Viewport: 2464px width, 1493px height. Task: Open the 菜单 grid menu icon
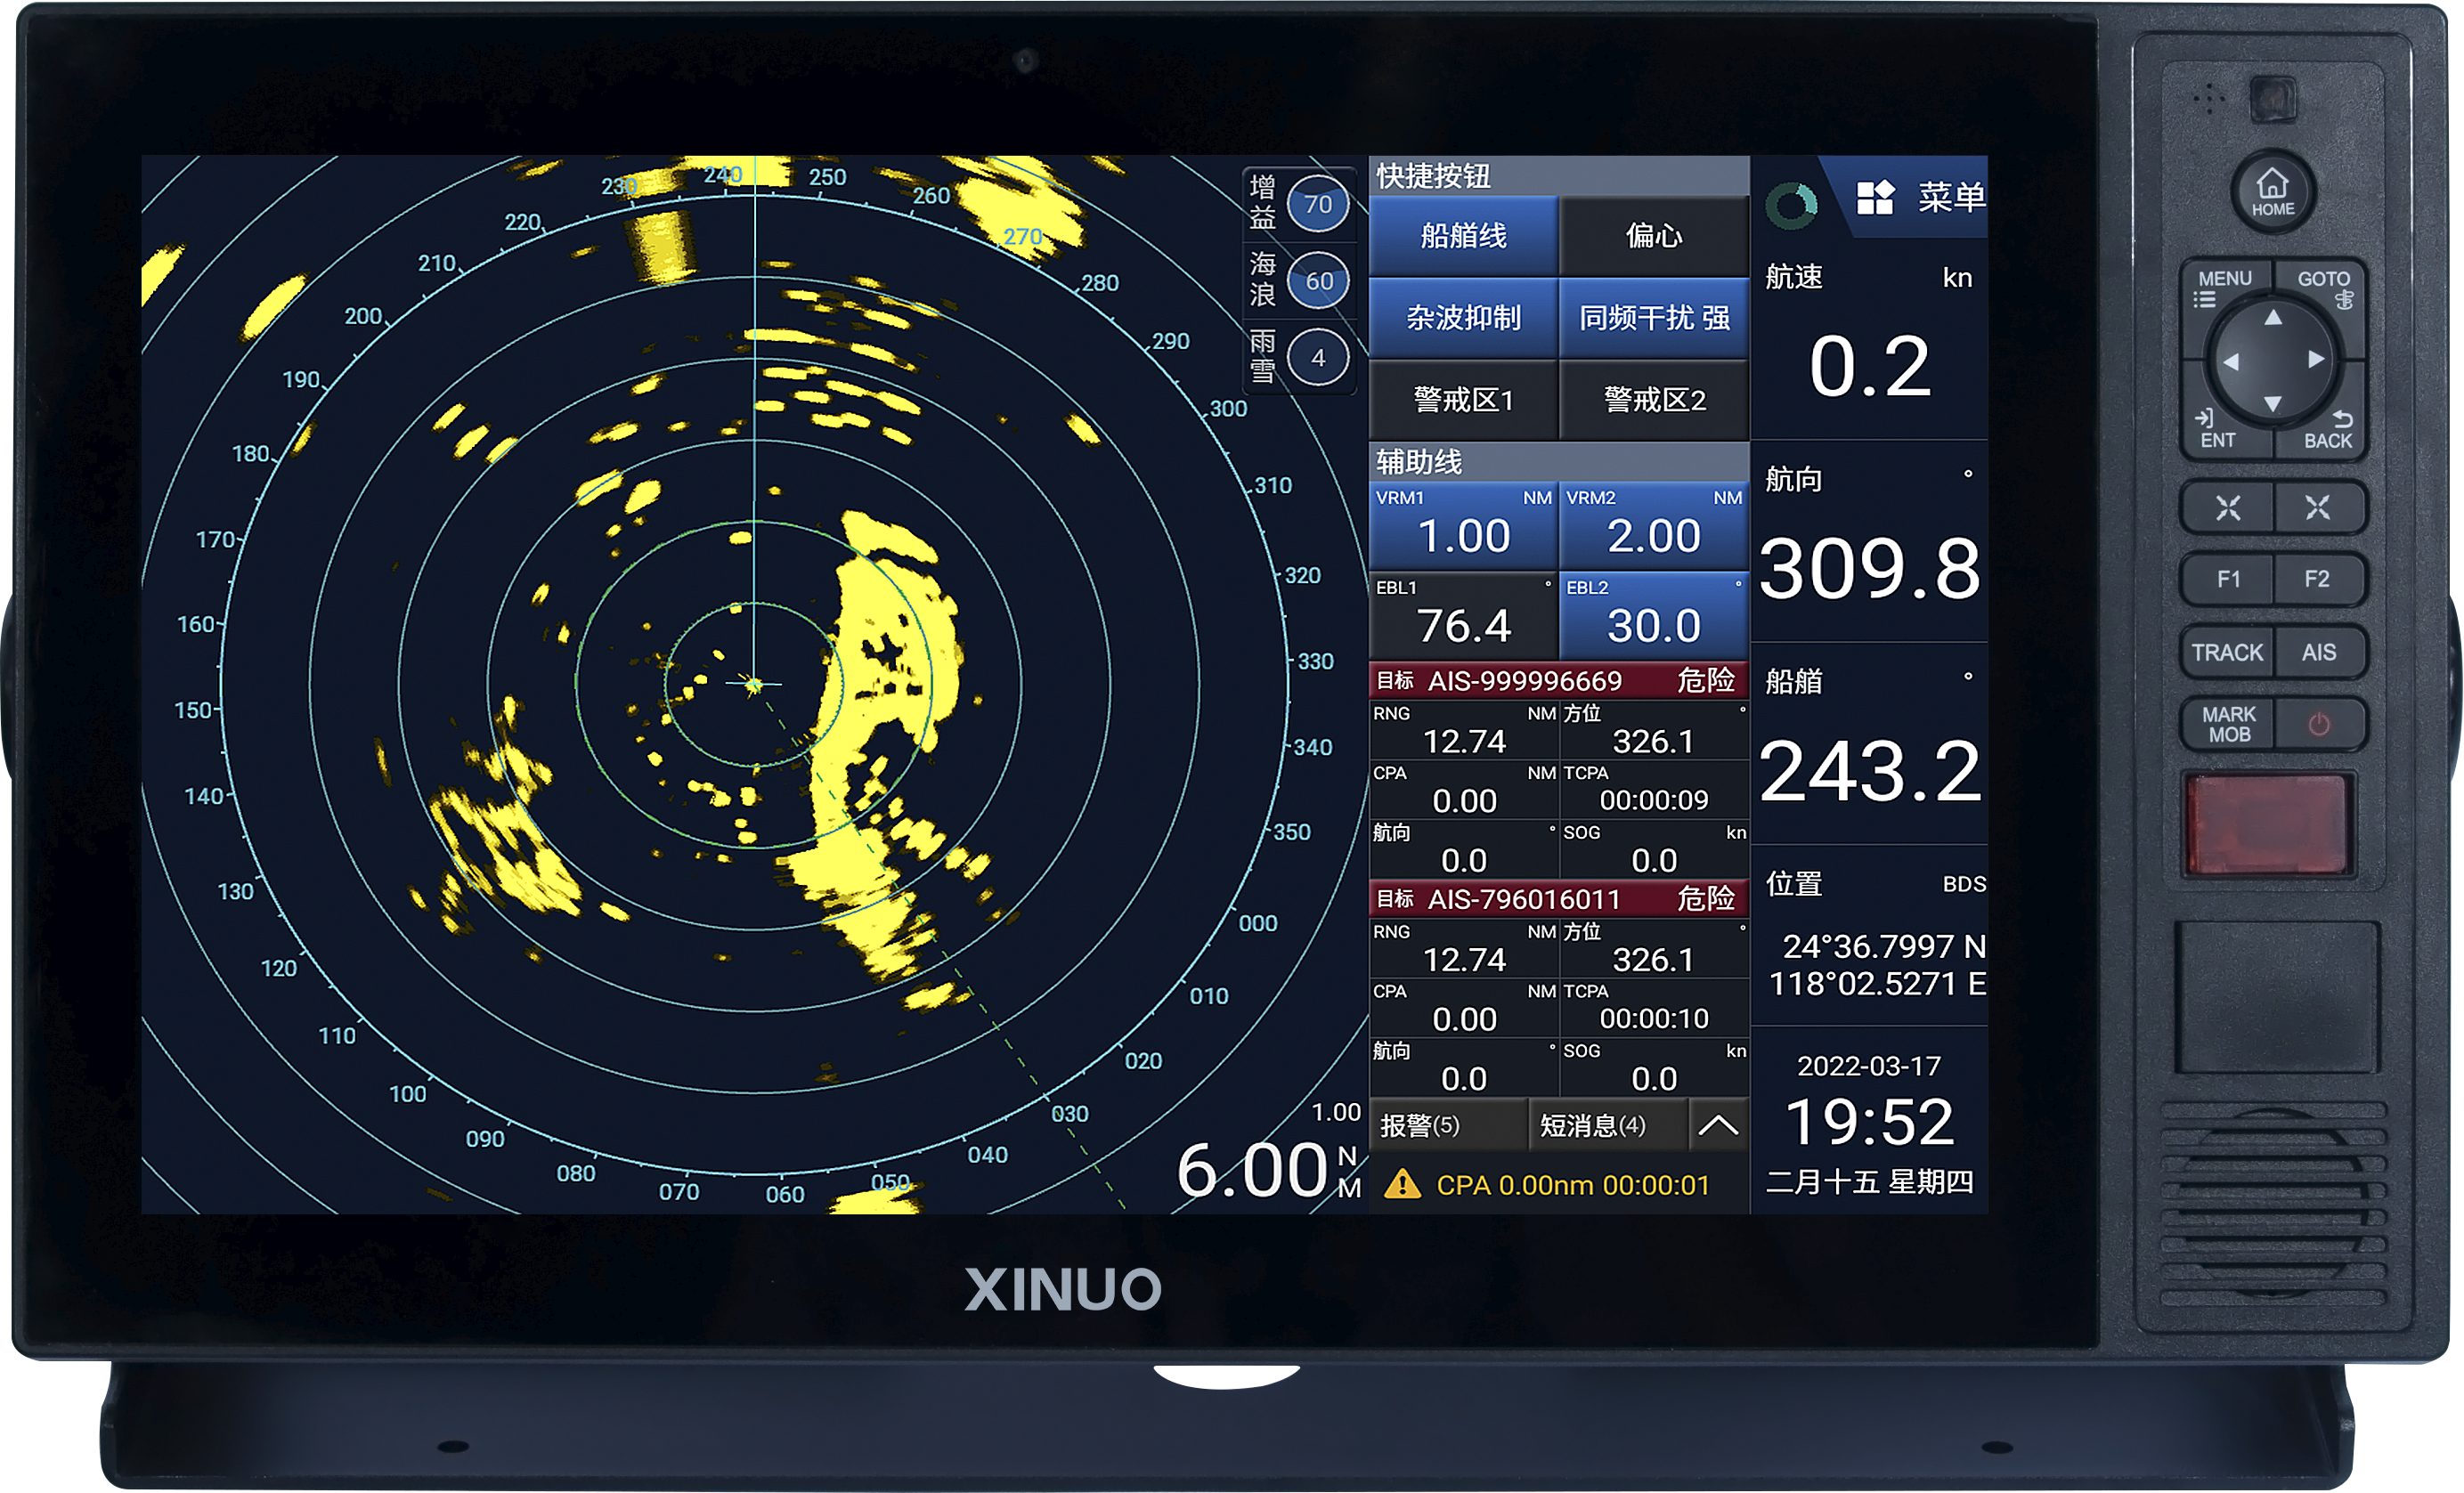1875,197
